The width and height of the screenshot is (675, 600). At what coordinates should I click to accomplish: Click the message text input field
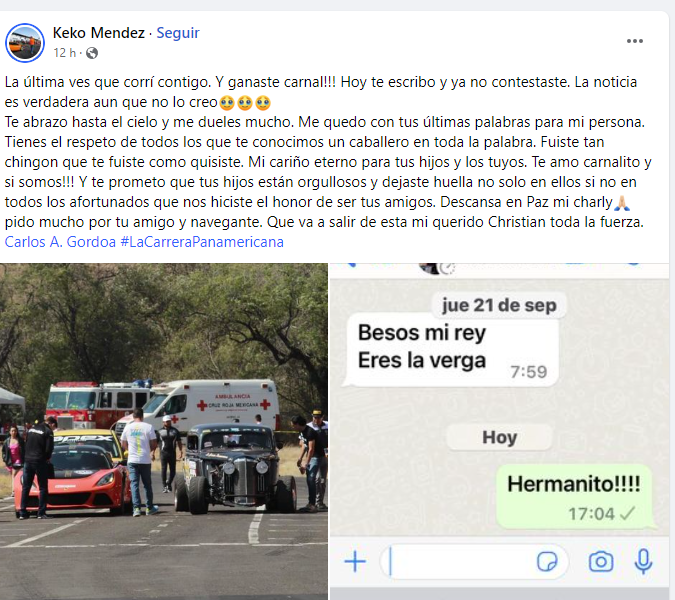pyautogui.click(x=474, y=562)
